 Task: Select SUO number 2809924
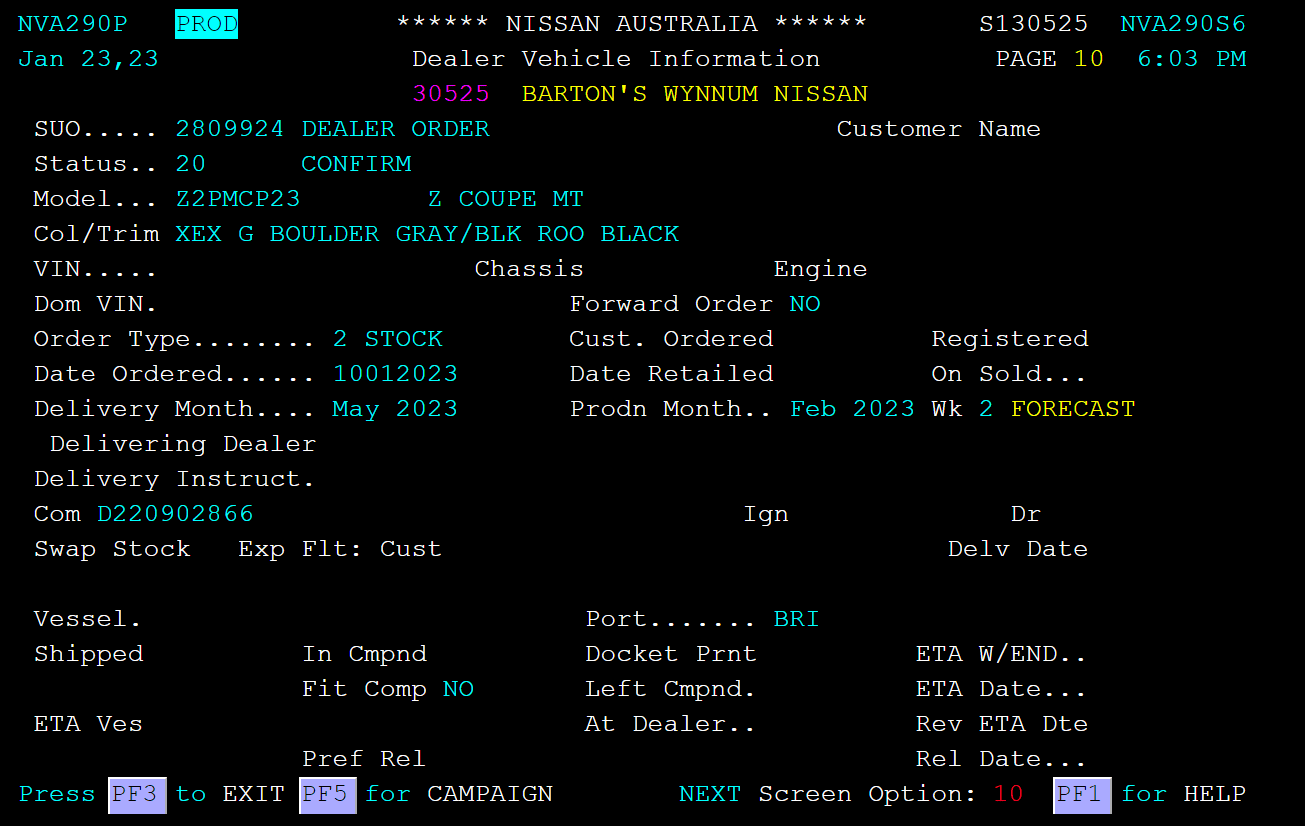[230, 129]
